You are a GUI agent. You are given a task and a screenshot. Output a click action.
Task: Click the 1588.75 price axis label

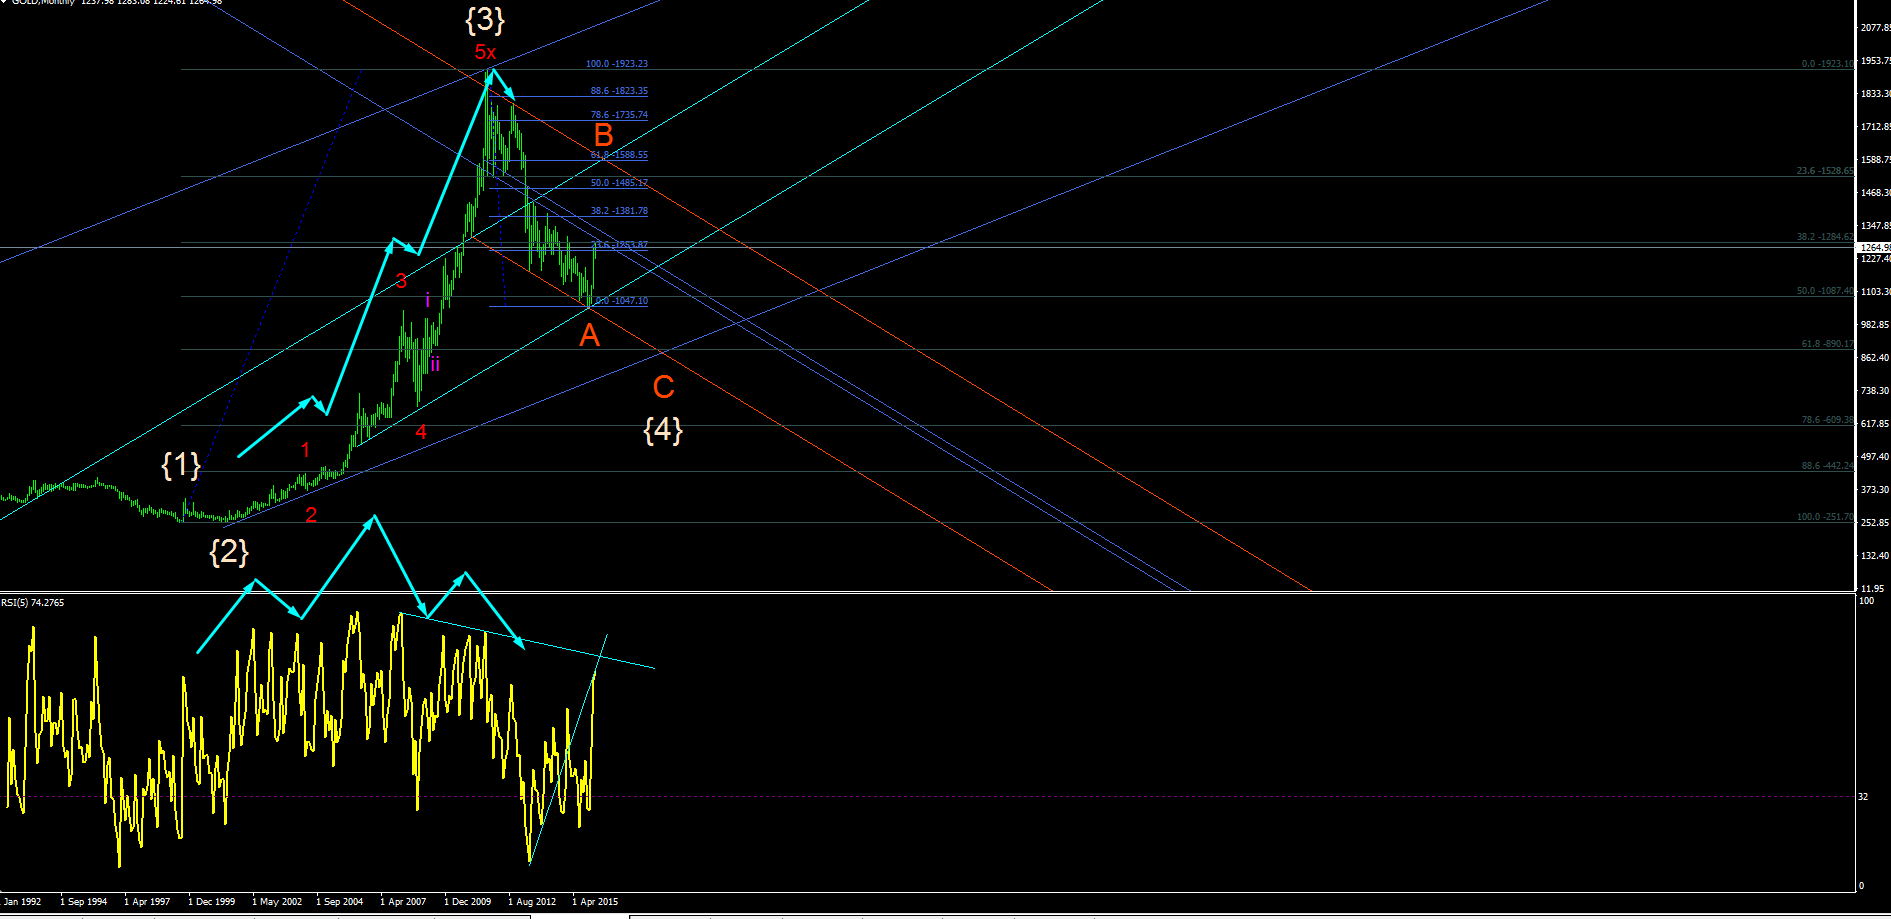pyautogui.click(x=1875, y=160)
